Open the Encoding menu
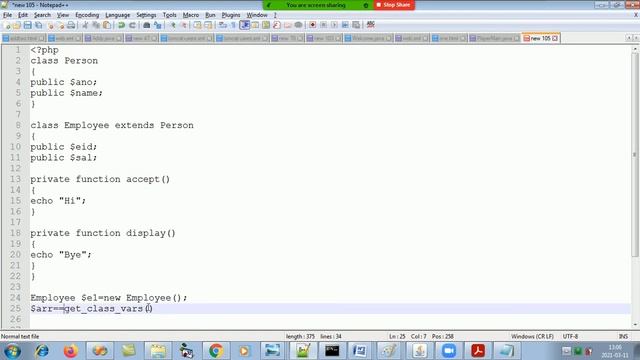 [x=87, y=15]
